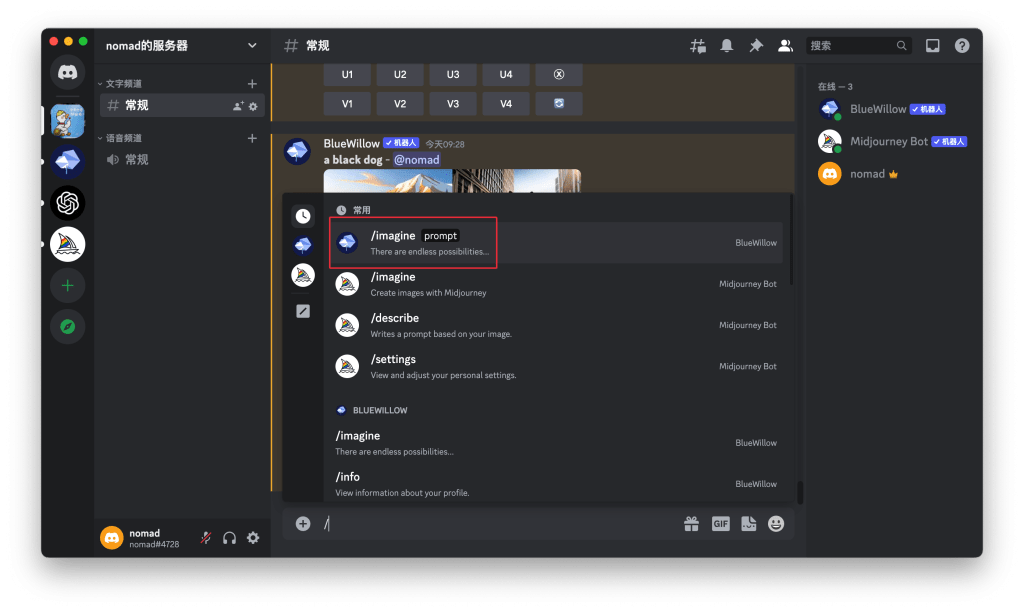1024x612 pixels.
Task: Click V2 variation button
Action: point(400,104)
